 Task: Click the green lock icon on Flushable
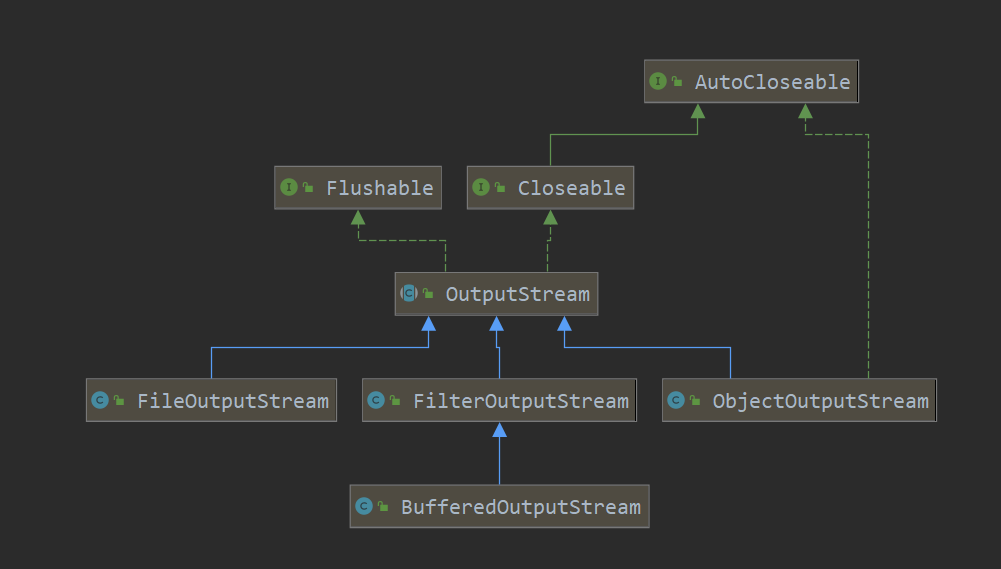(x=308, y=188)
